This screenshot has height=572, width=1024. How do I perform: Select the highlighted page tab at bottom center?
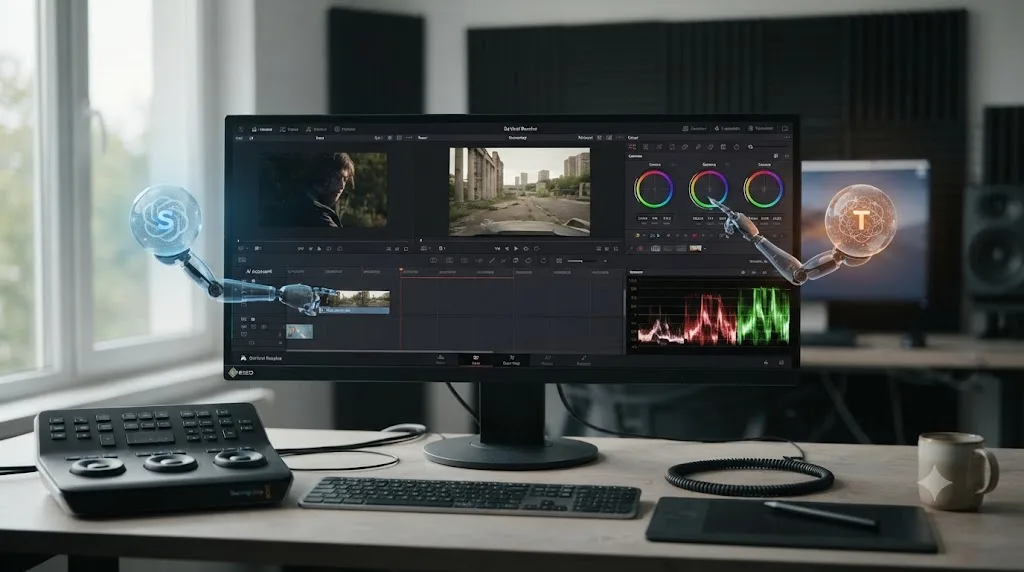point(475,359)
